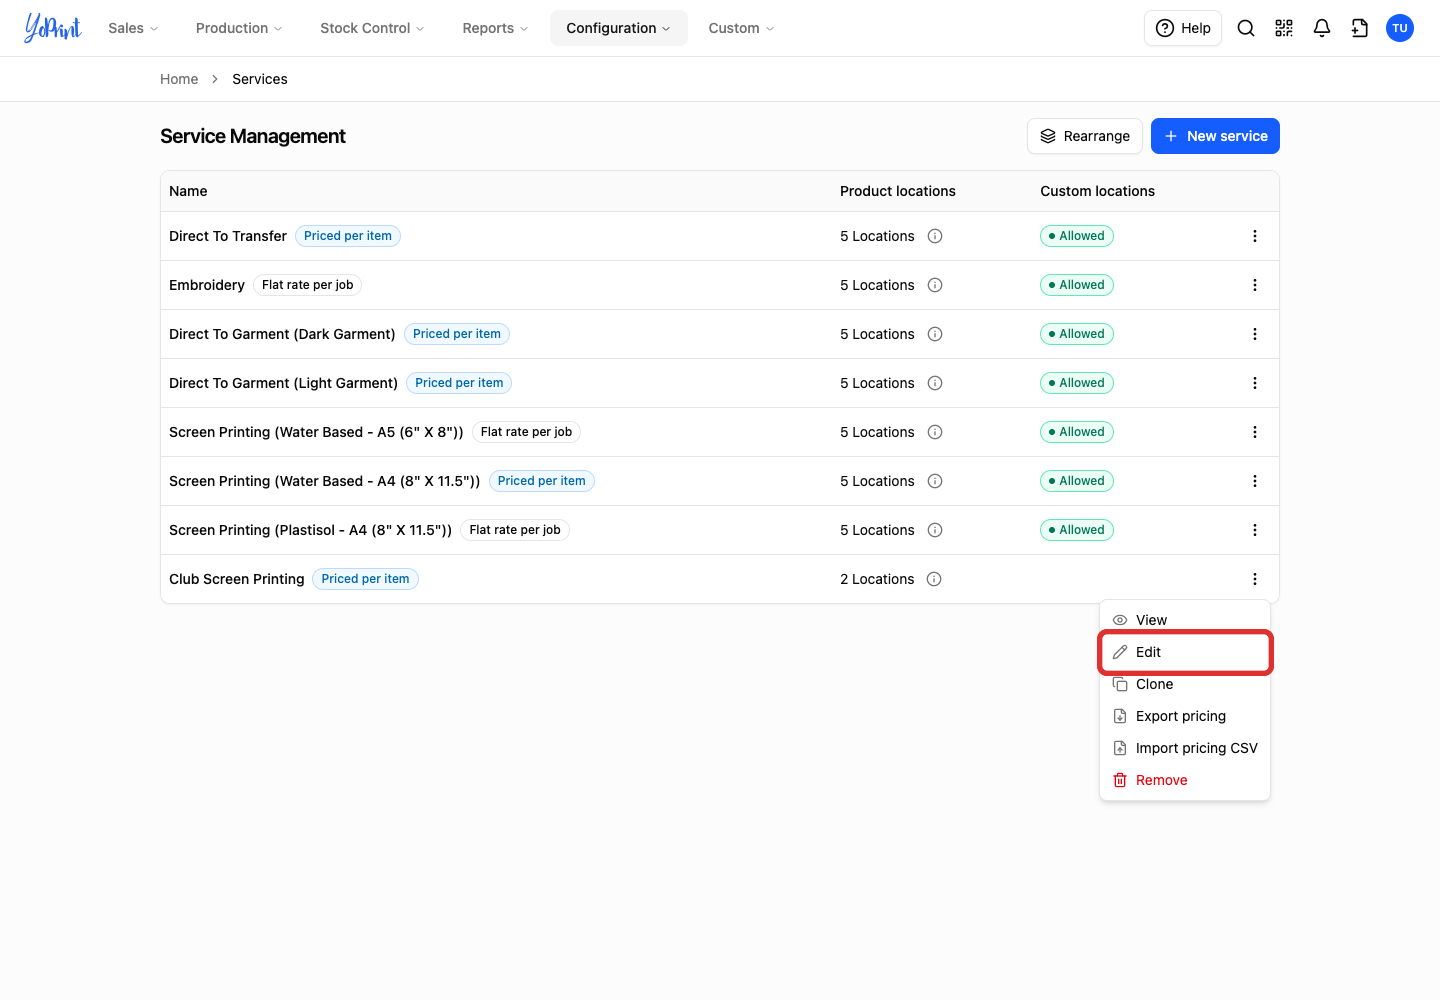Expand the Configuration dropdown

pyautogui.click(x=618, y=28)
